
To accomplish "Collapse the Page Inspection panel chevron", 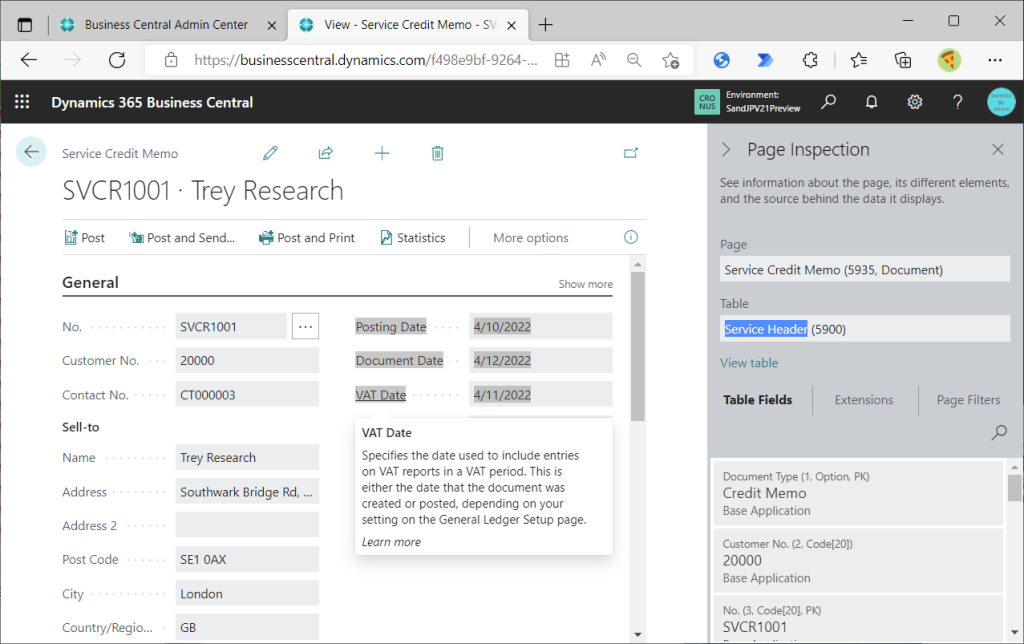I will [727, 150].
